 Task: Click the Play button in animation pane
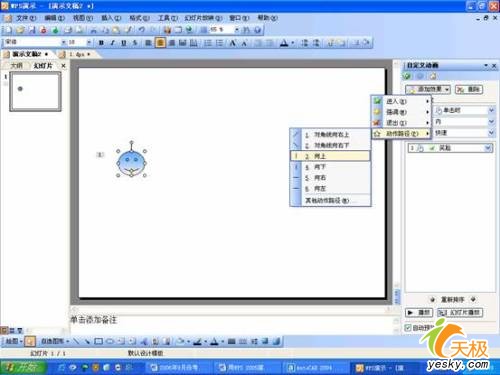419,312
